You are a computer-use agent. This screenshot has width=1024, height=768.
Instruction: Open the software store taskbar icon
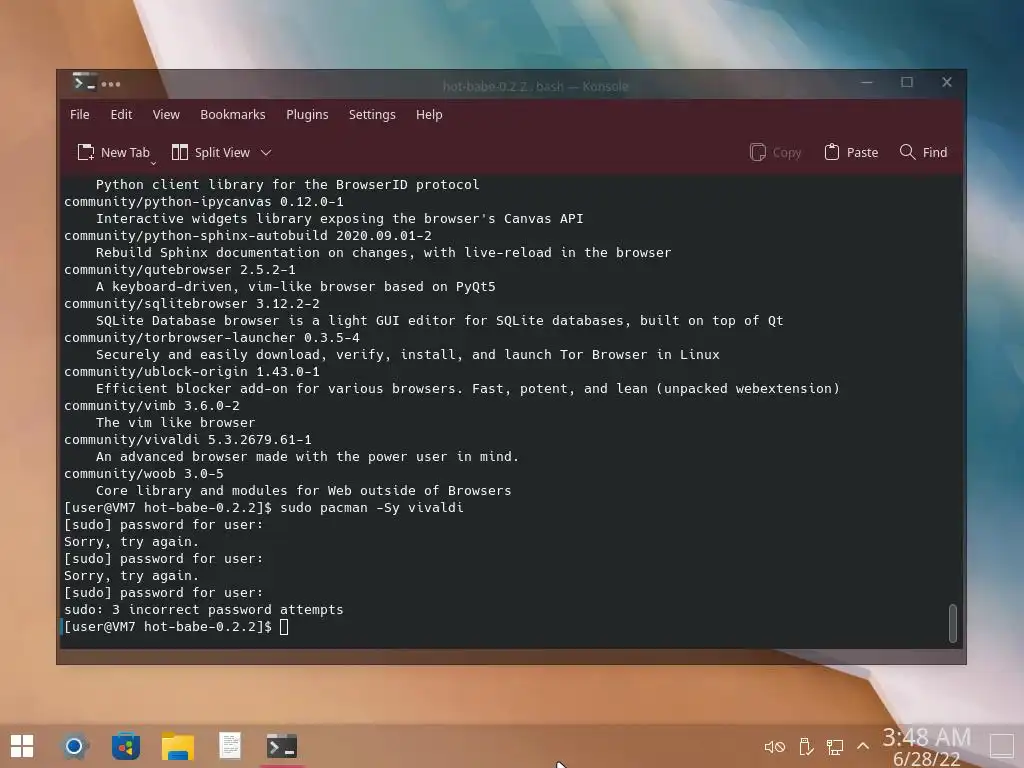point(125,746)
